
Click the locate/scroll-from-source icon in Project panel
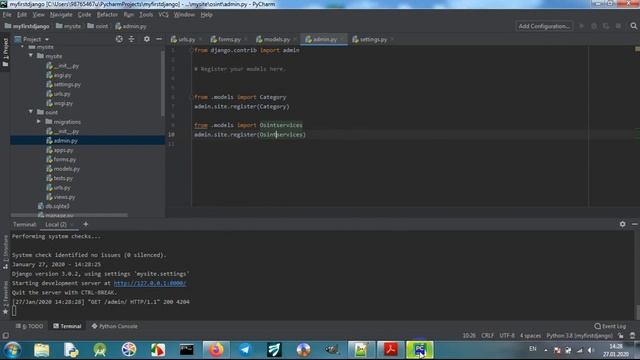coord(119,39)
